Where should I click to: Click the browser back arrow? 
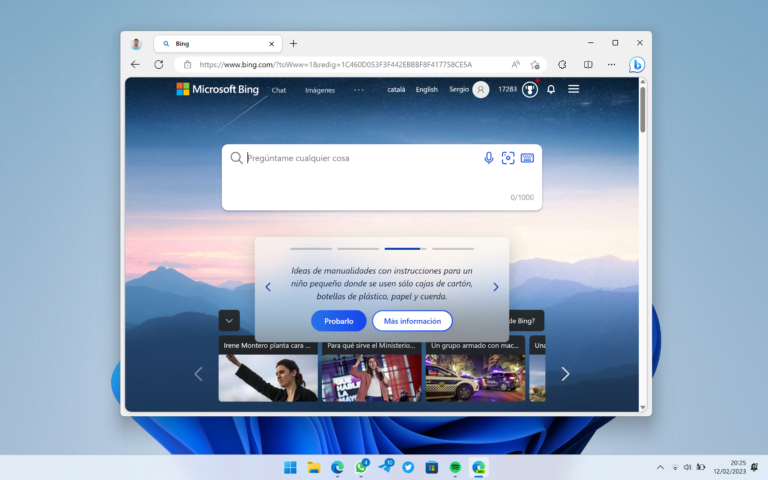135,65
